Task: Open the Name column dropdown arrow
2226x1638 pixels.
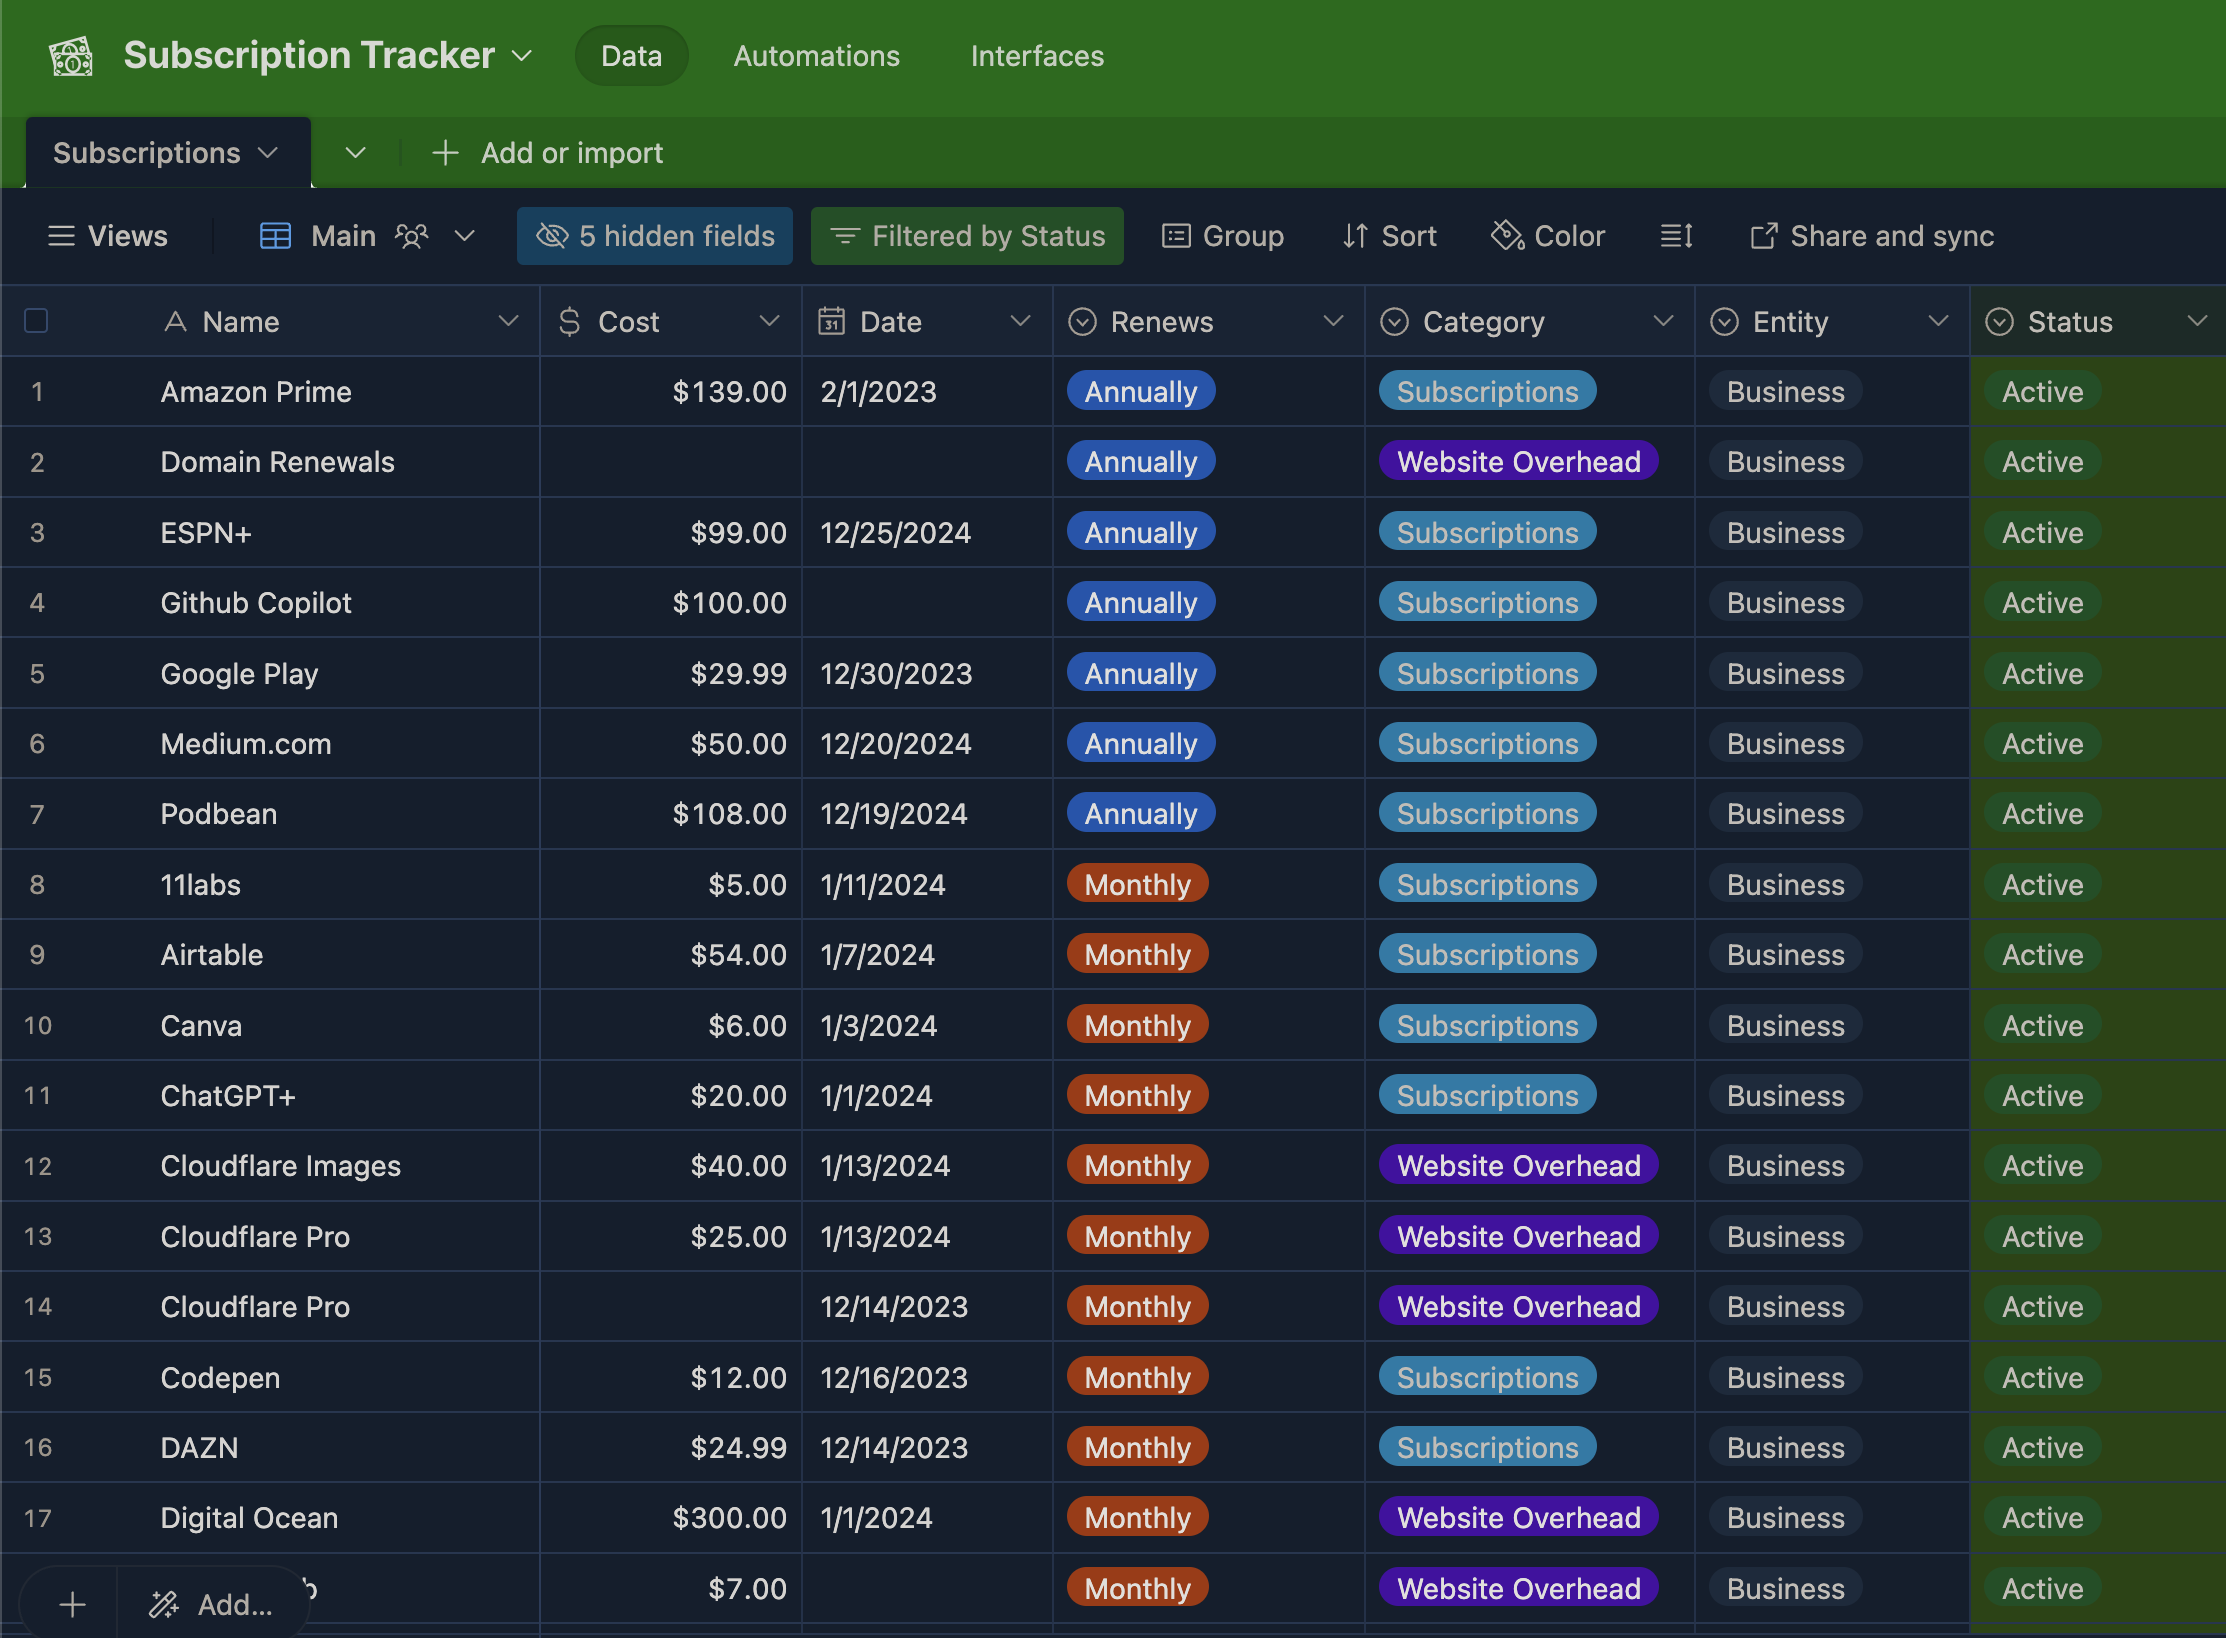Action: [508, 321]
